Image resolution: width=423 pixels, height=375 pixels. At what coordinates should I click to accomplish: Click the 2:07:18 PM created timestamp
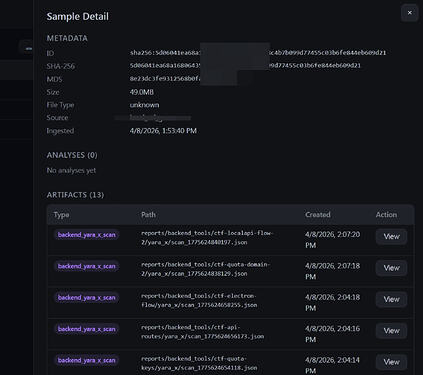[332, 271]
